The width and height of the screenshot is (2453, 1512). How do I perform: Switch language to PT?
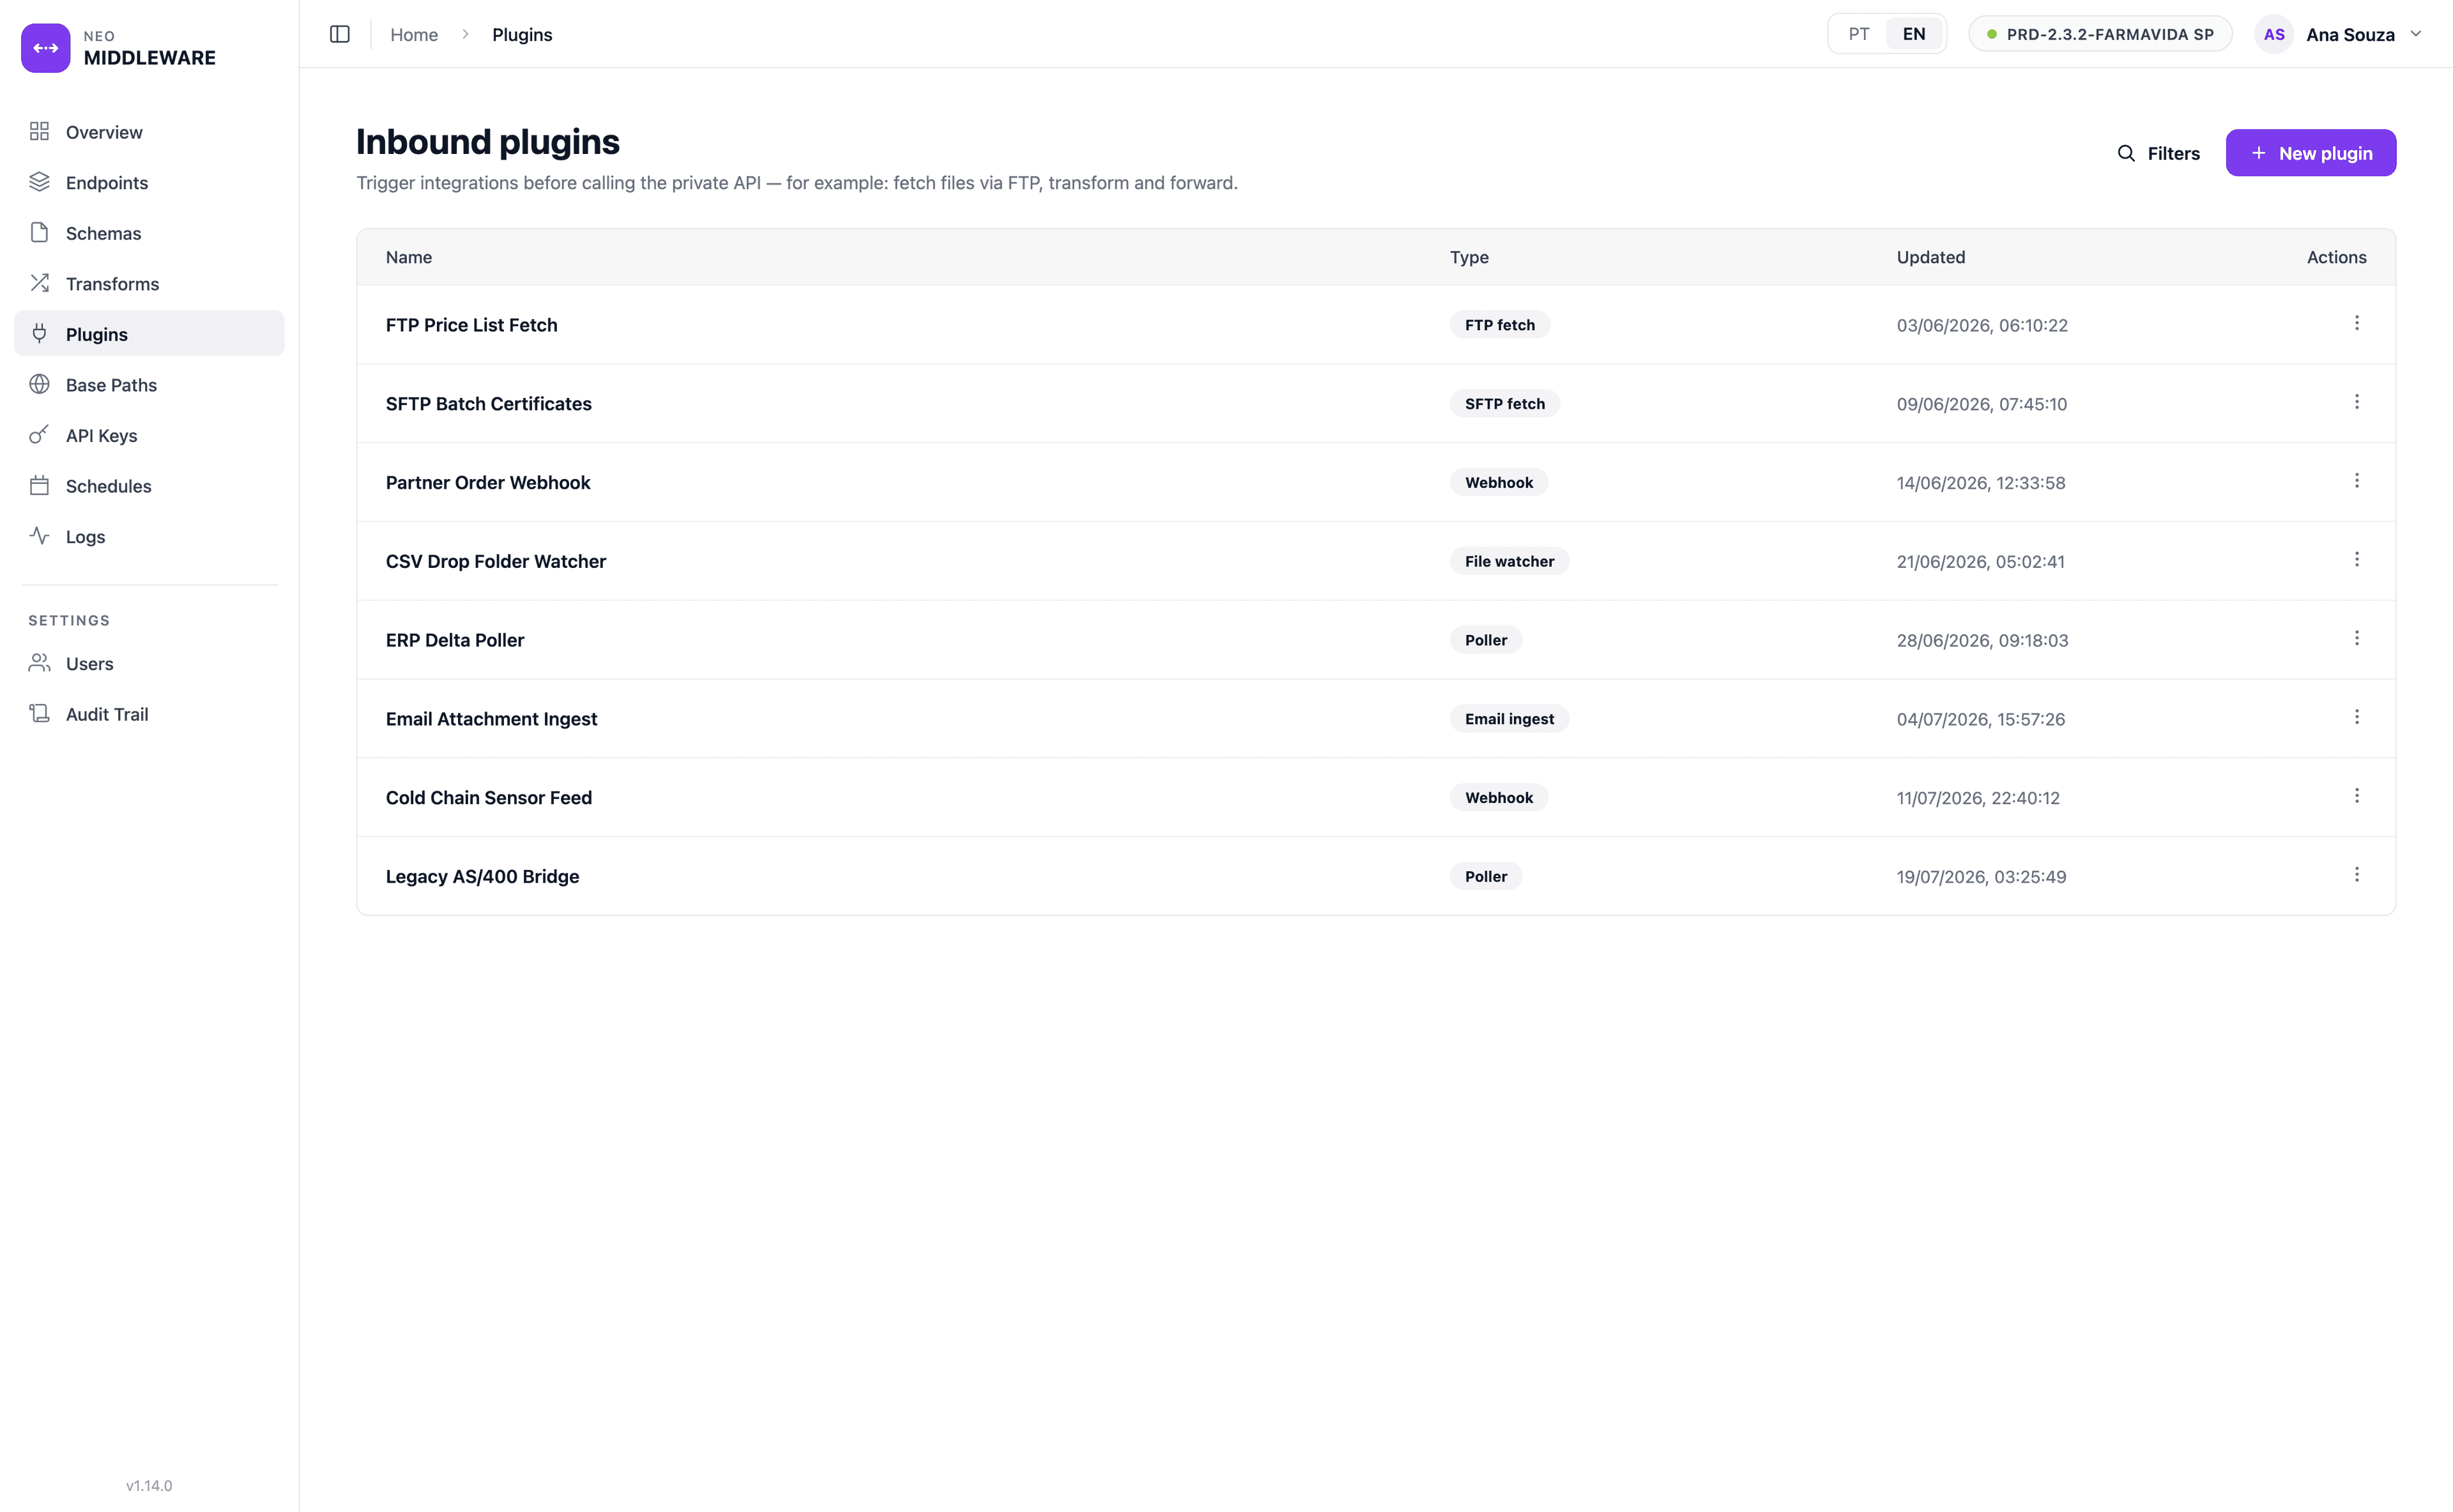coord(1859,34)
